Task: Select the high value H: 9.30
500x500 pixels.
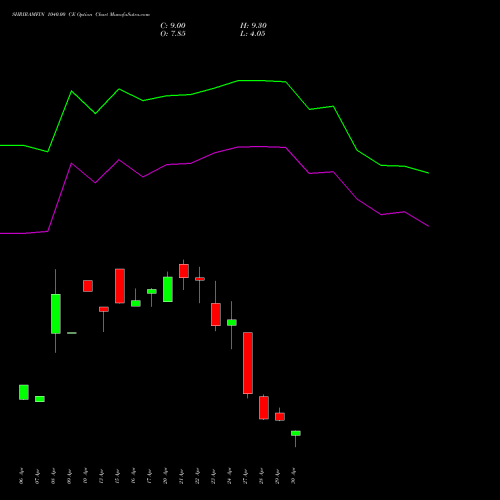Action: tap(253, 26)
